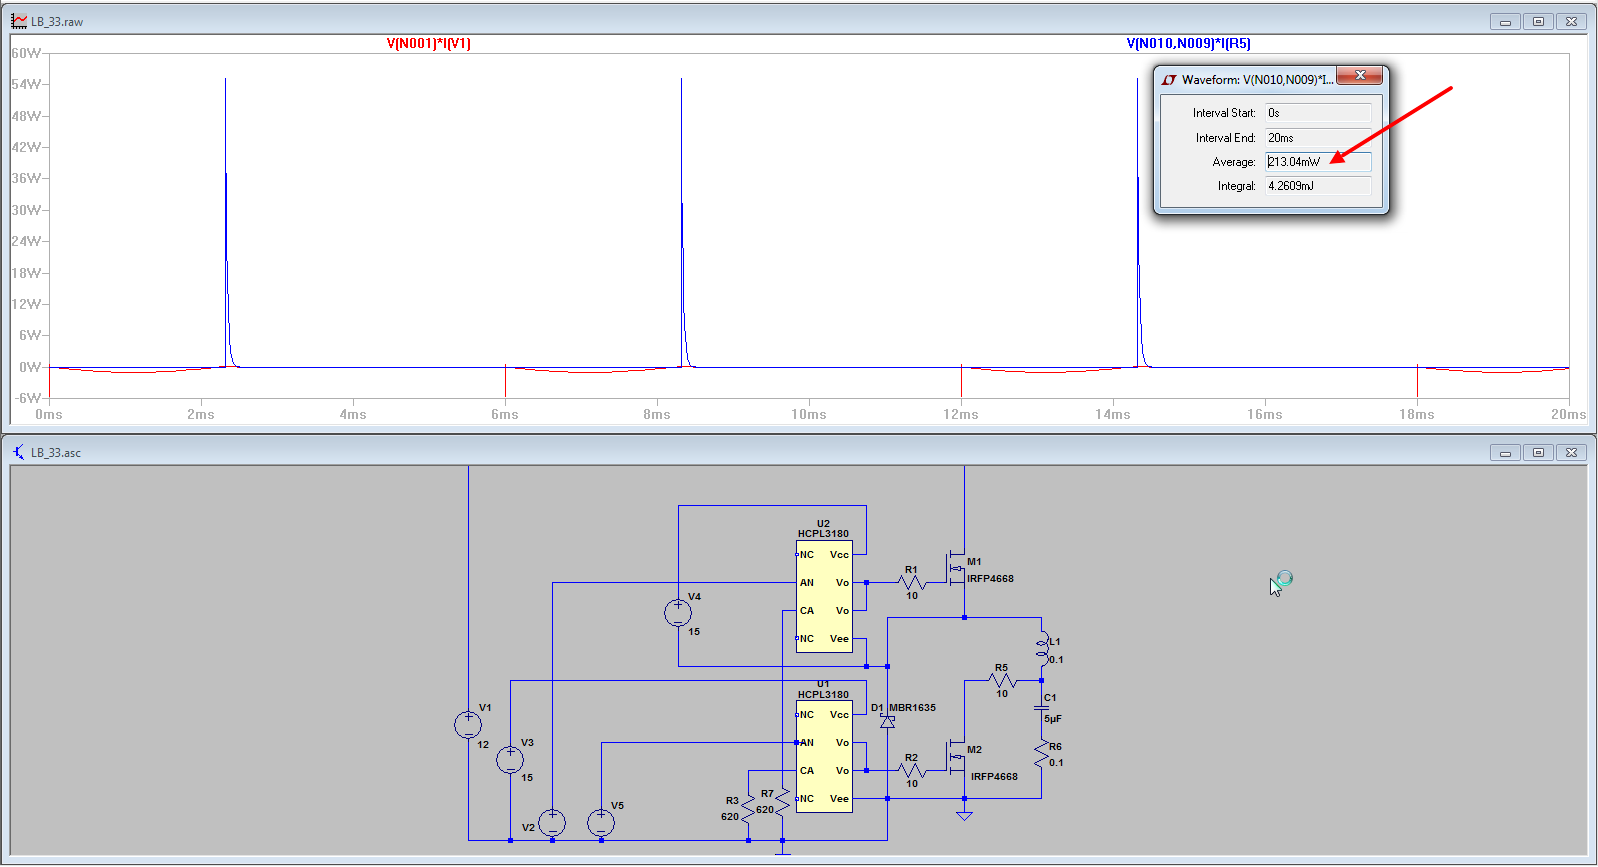Click the D1 MBR1635 diode symbol
The image size is (1598, 867).
point(887,721)
